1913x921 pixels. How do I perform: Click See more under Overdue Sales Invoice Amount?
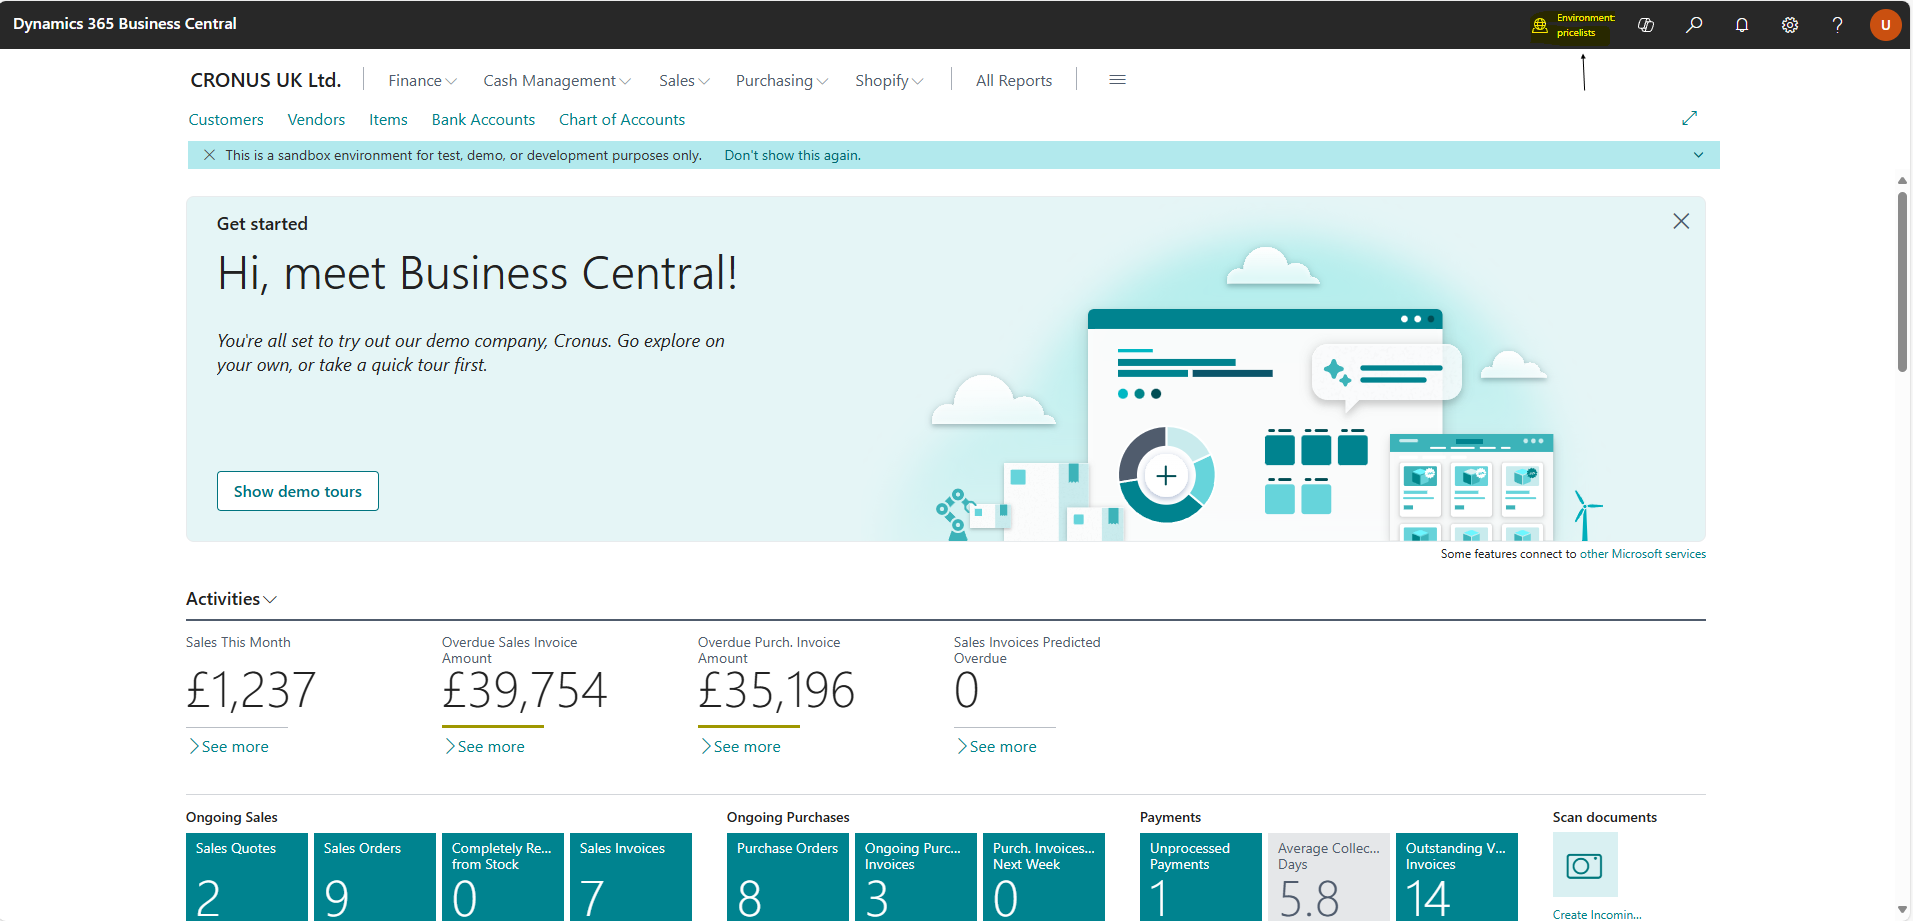point(485,747)
